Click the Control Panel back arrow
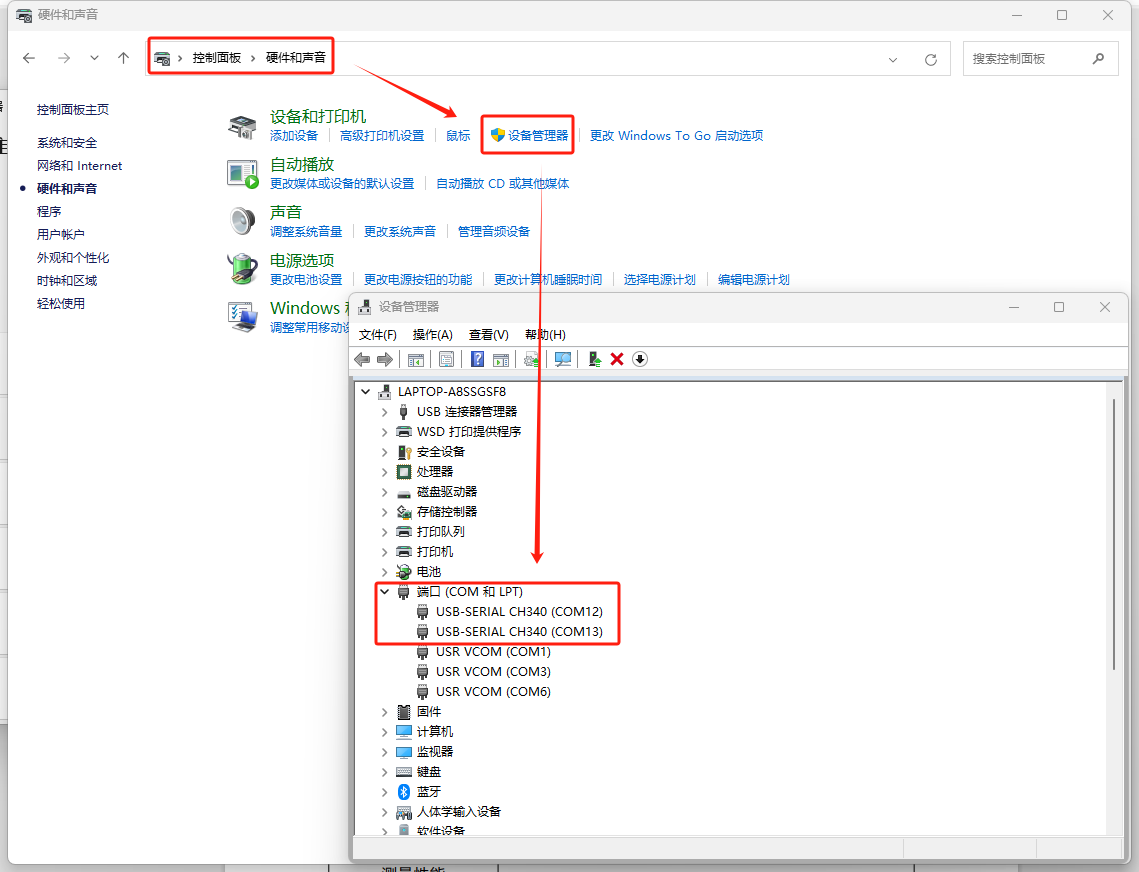Viewport: 1139px width, 872px height. click(x=29, y=58)
